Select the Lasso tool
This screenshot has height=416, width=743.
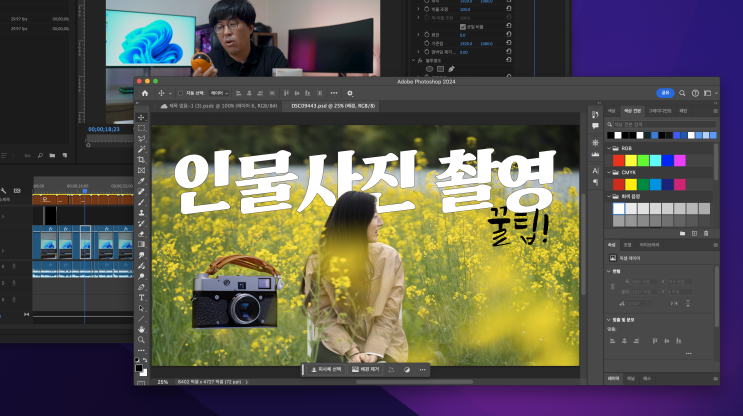(x=141, y=138)
